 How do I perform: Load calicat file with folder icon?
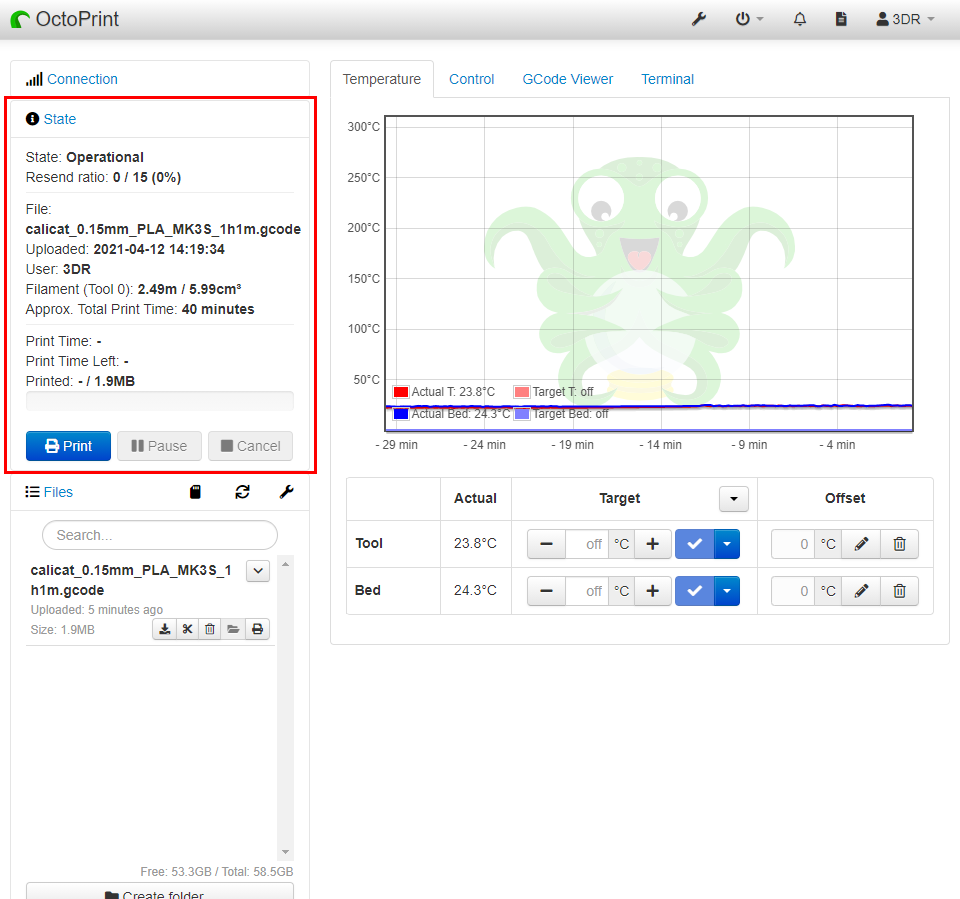[233, 629]
